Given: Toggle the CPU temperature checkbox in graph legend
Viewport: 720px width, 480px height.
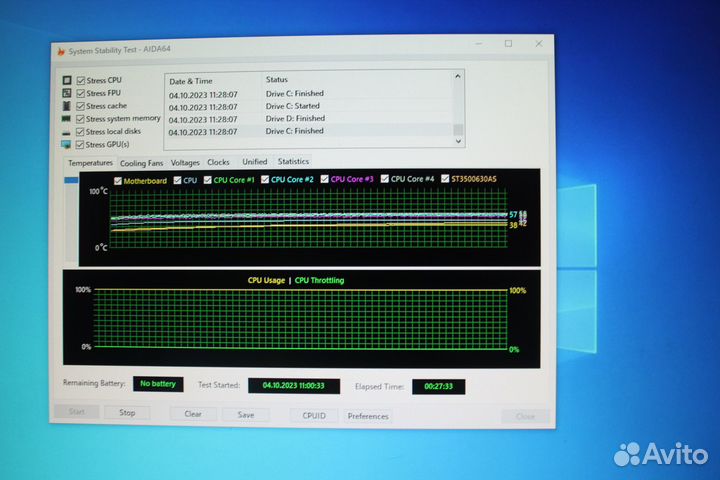Looking at the screenshot, I should pos(177,181).
